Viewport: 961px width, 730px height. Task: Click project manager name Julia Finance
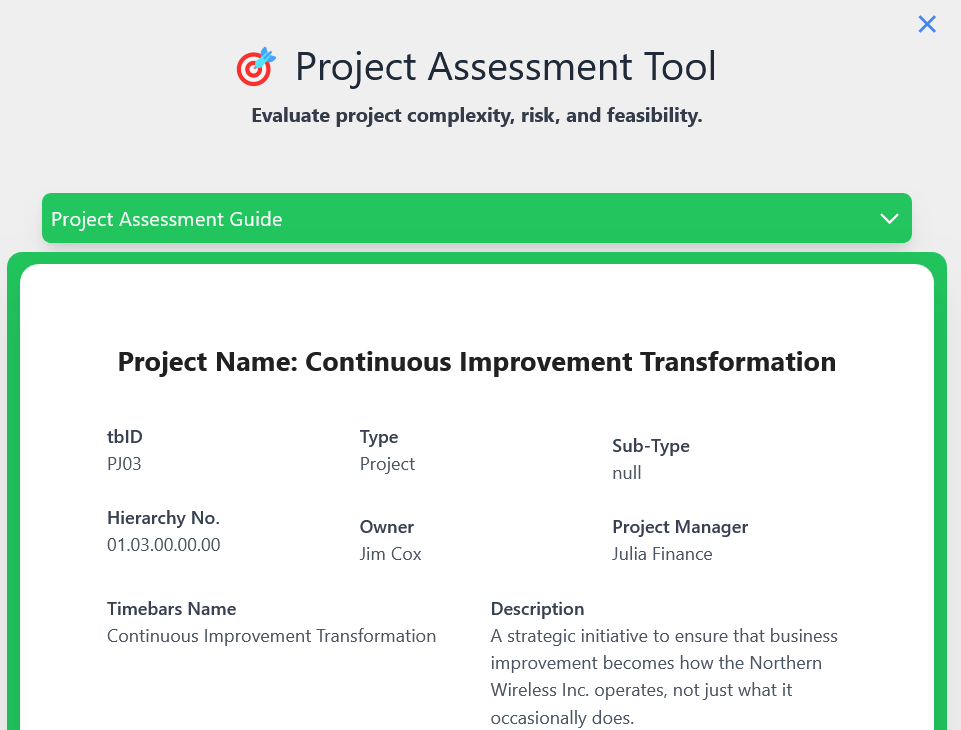point(662,554)
